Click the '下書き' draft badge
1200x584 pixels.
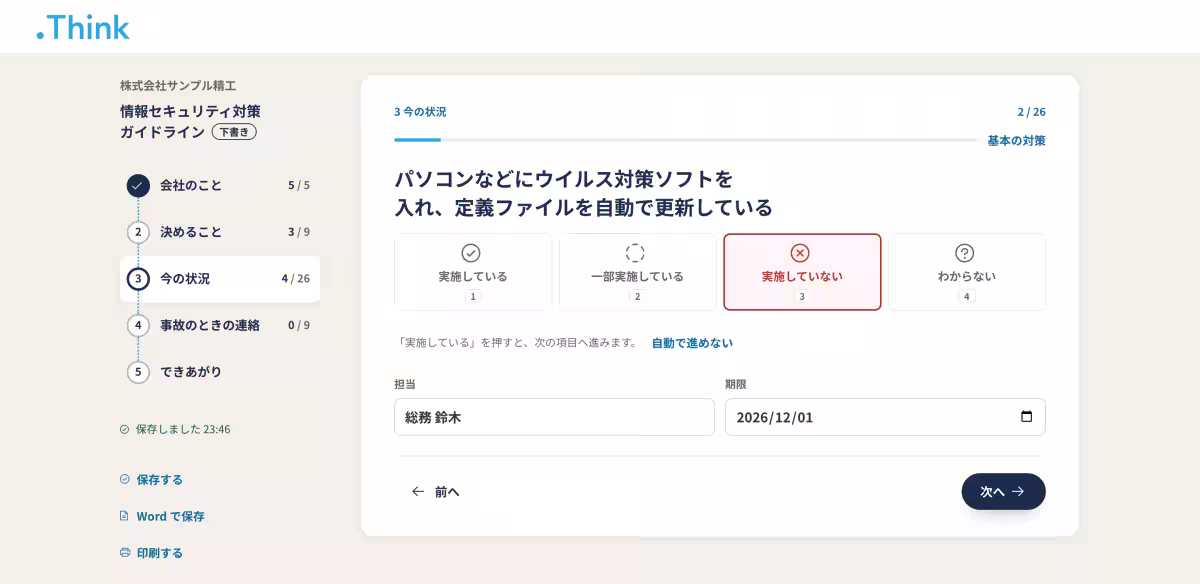[x=234, y=132]
